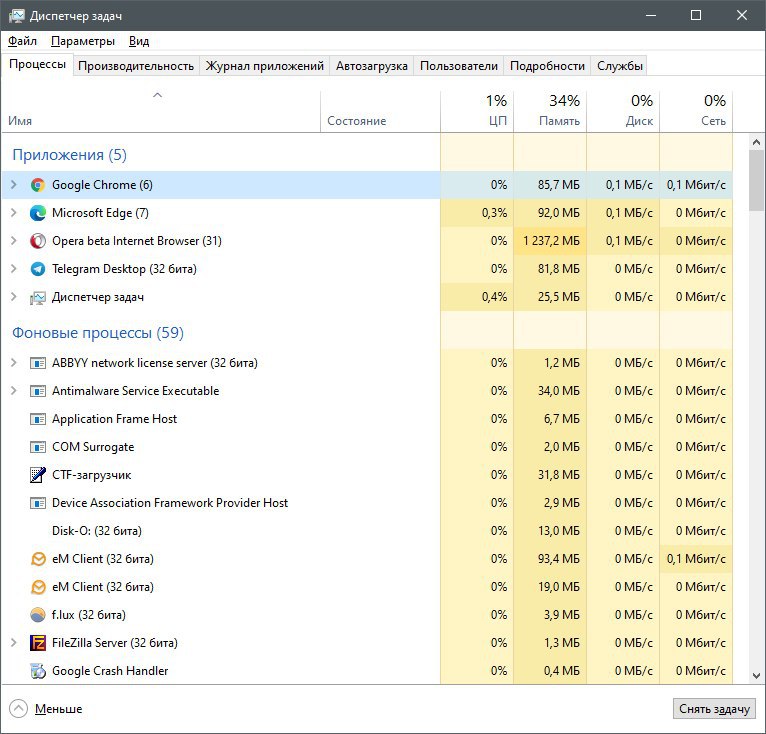Click the COM Surrogate icon
Viewport: 766px width, 734px height.
click(38, 447)
